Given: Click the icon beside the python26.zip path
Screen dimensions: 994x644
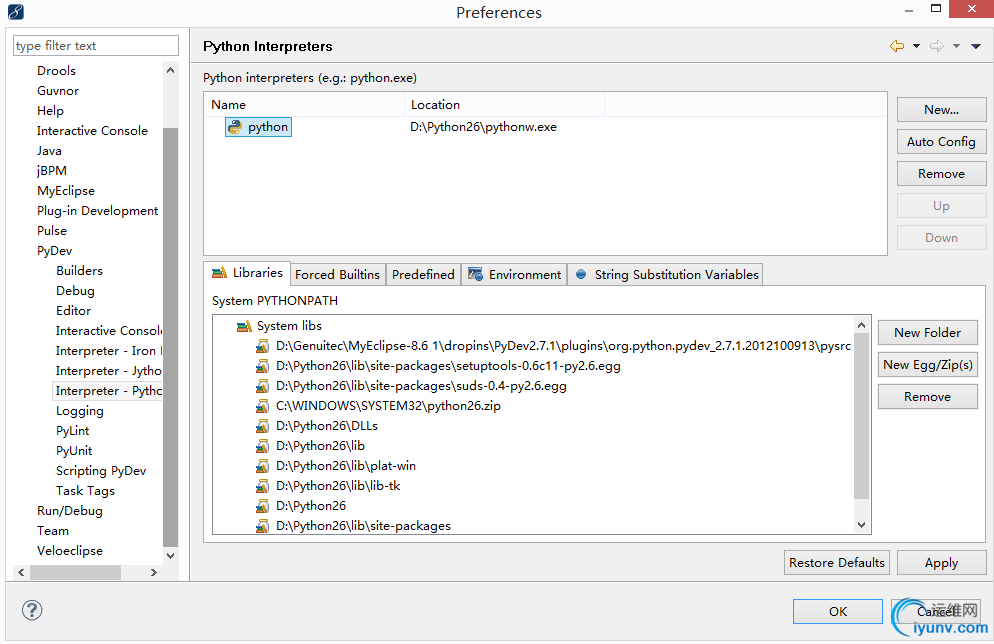Looking at the screenshot, I should pyautogui.click(x=262, y=406).
